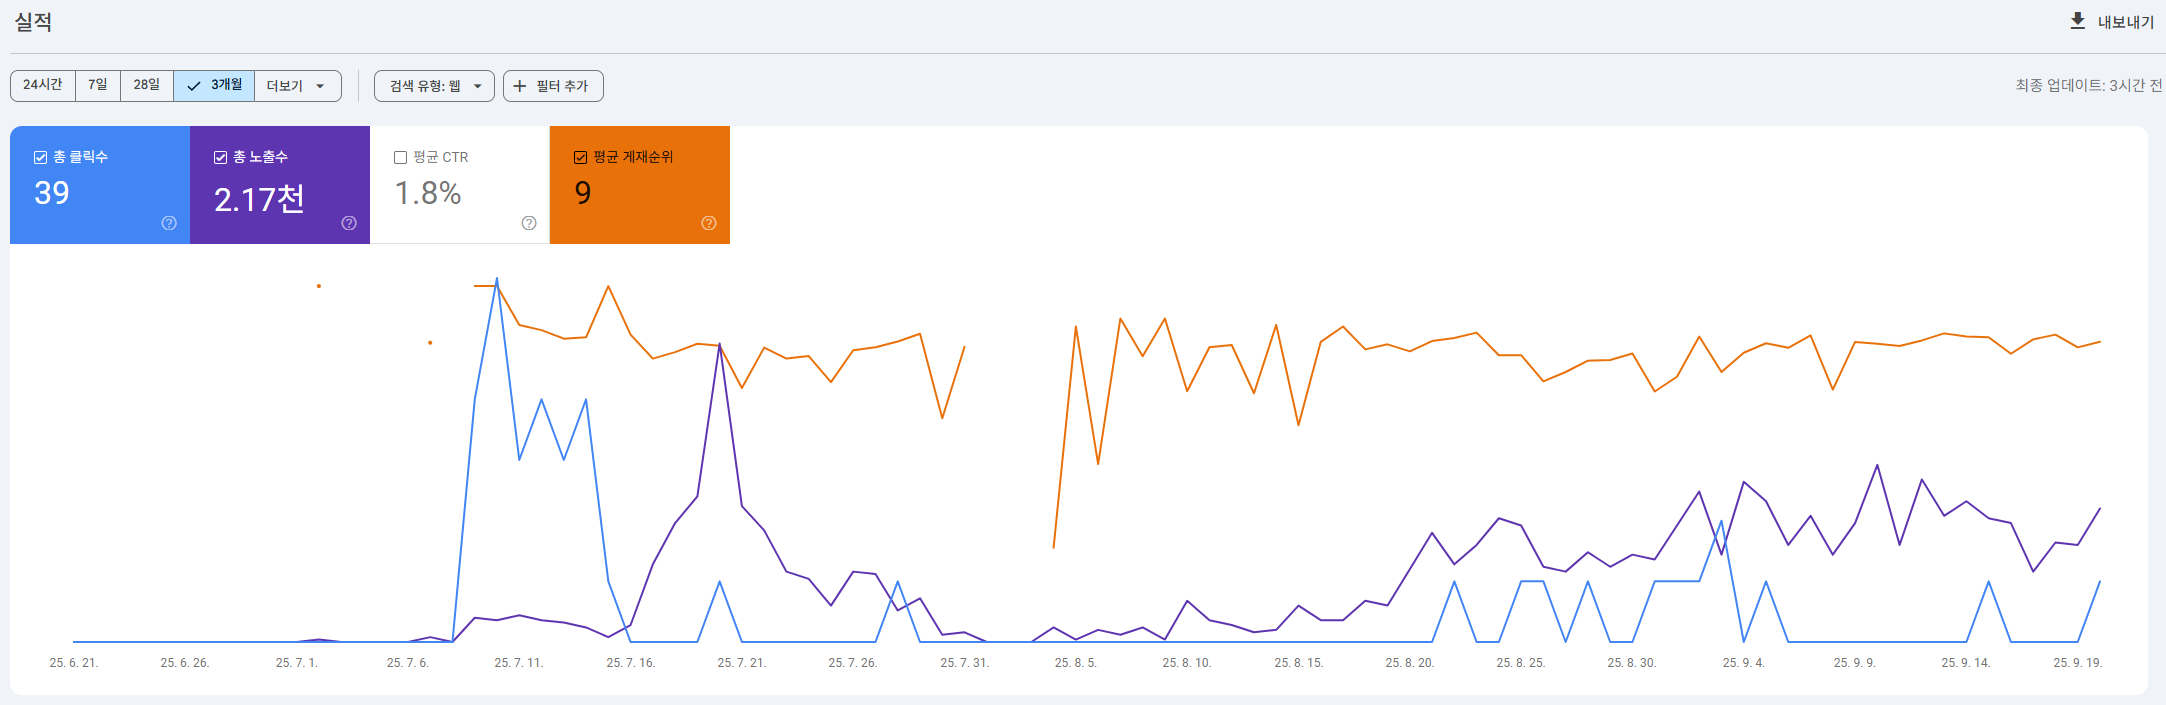This screenshot has width=2166, height=705.
Task: Select the 28일 date range
Action: pos(147,85)
